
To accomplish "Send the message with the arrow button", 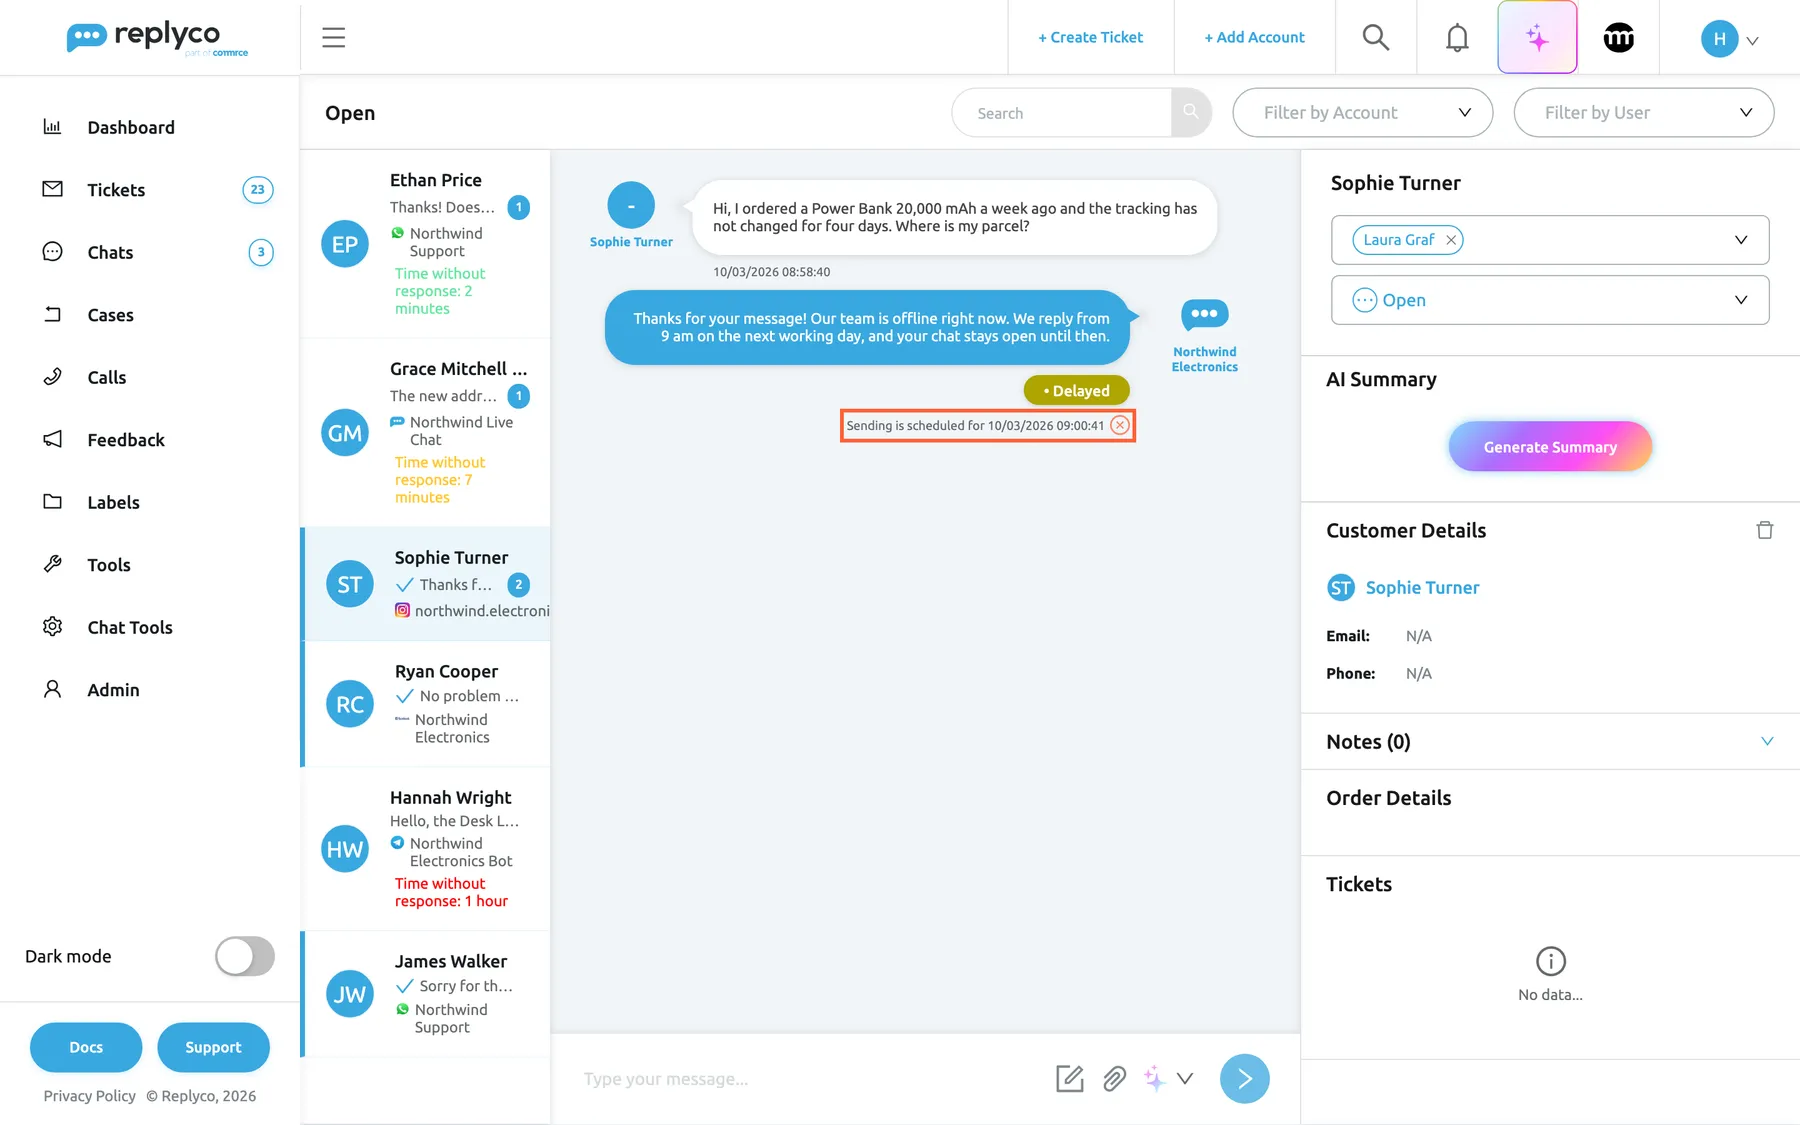I will [x=1244, y=1078].
